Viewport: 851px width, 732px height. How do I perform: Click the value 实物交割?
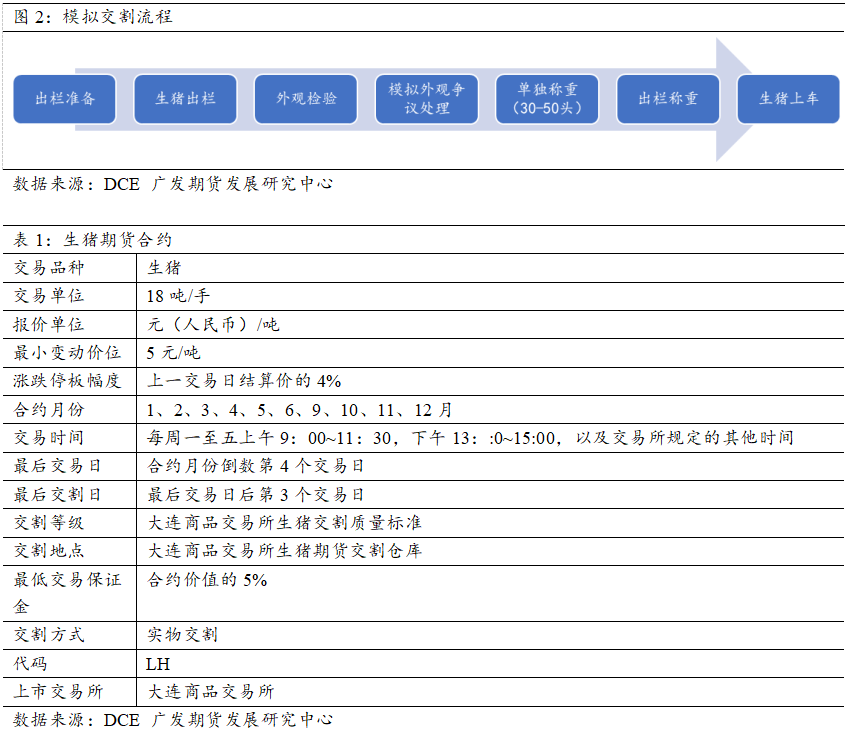182,635
